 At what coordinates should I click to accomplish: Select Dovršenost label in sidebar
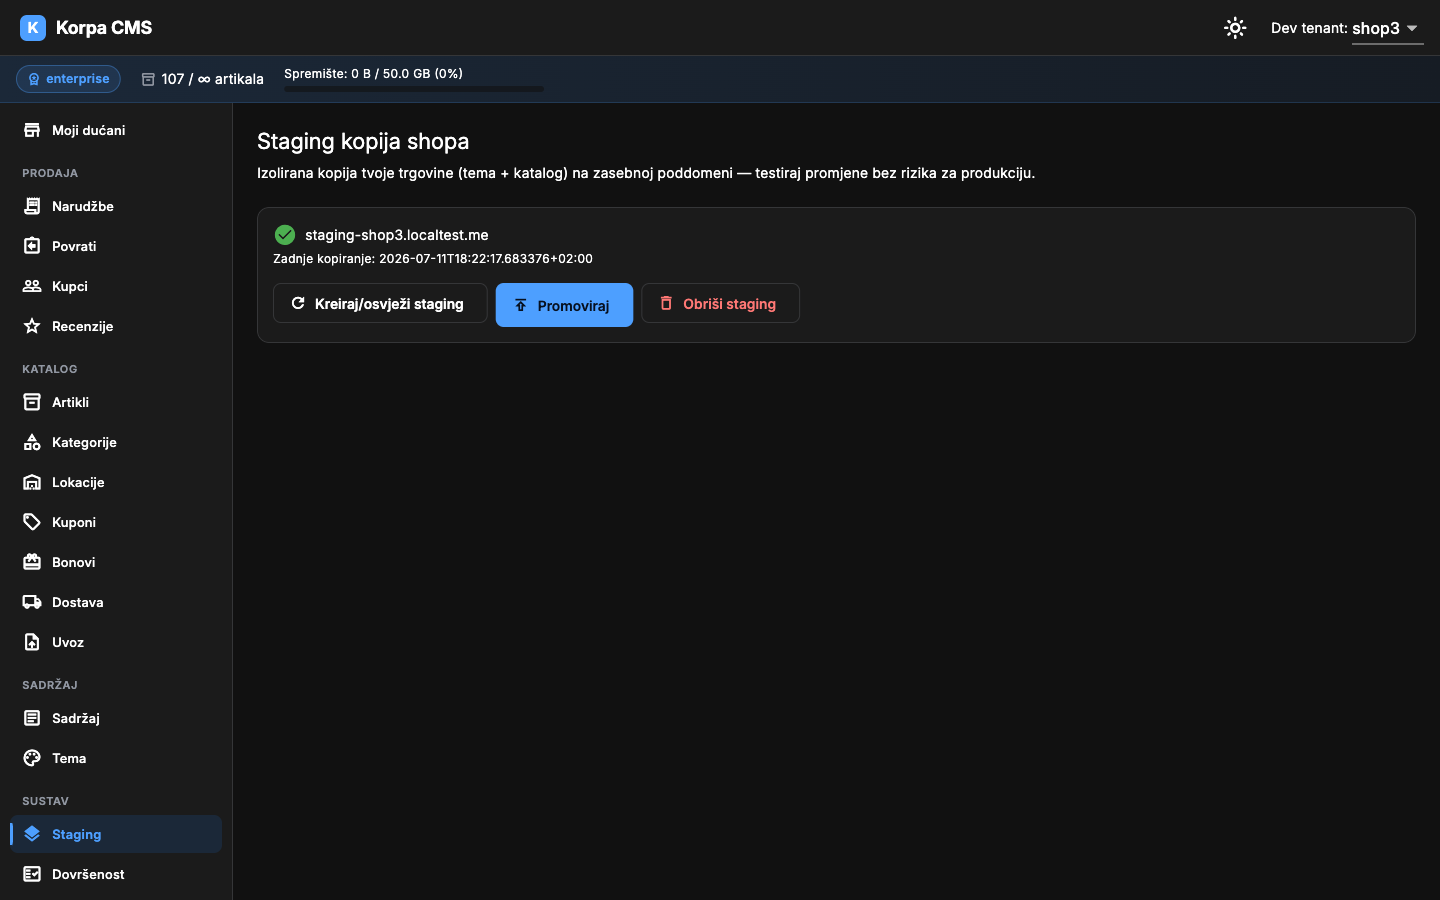point(88,874)
